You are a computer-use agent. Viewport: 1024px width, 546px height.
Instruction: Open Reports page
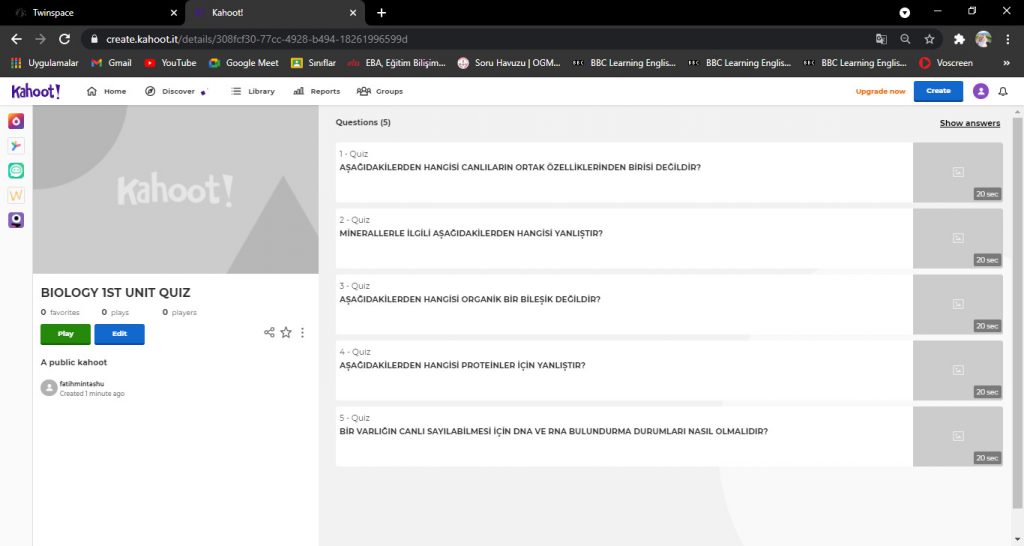[317, 91]
